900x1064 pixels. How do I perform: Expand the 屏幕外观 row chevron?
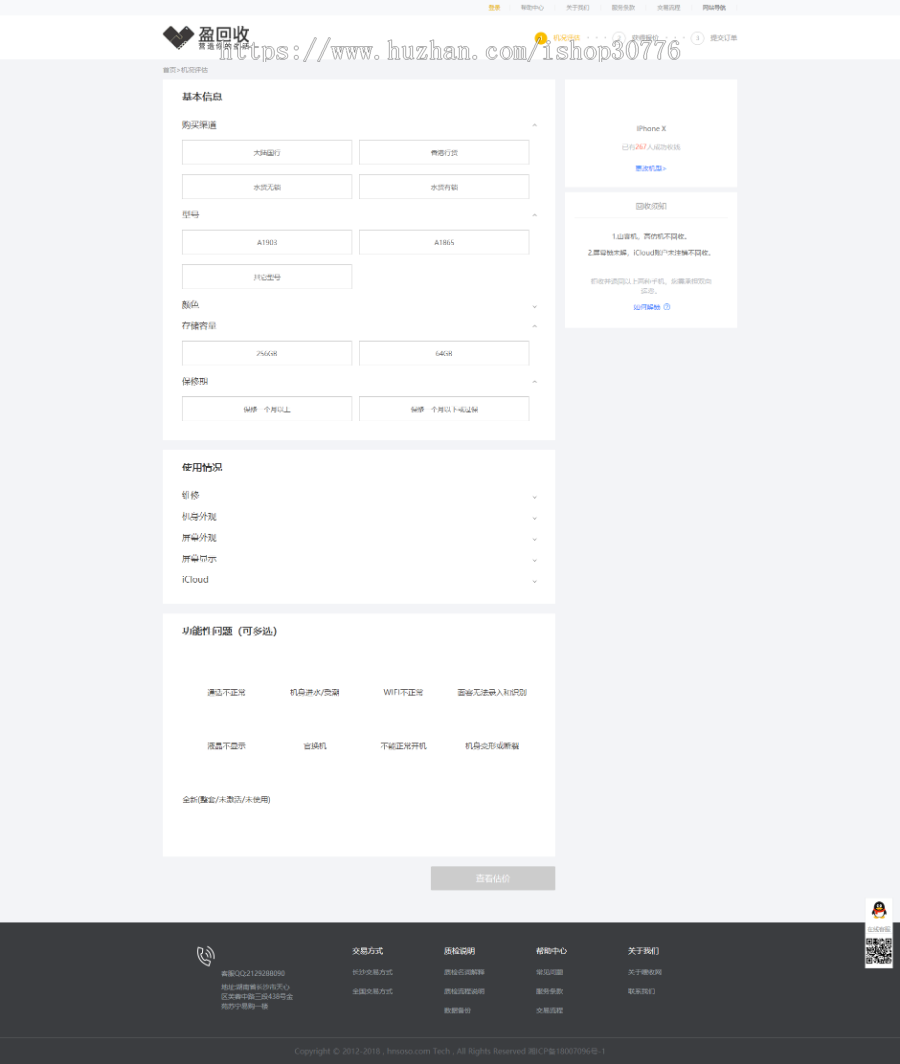[x=535, y=539]
